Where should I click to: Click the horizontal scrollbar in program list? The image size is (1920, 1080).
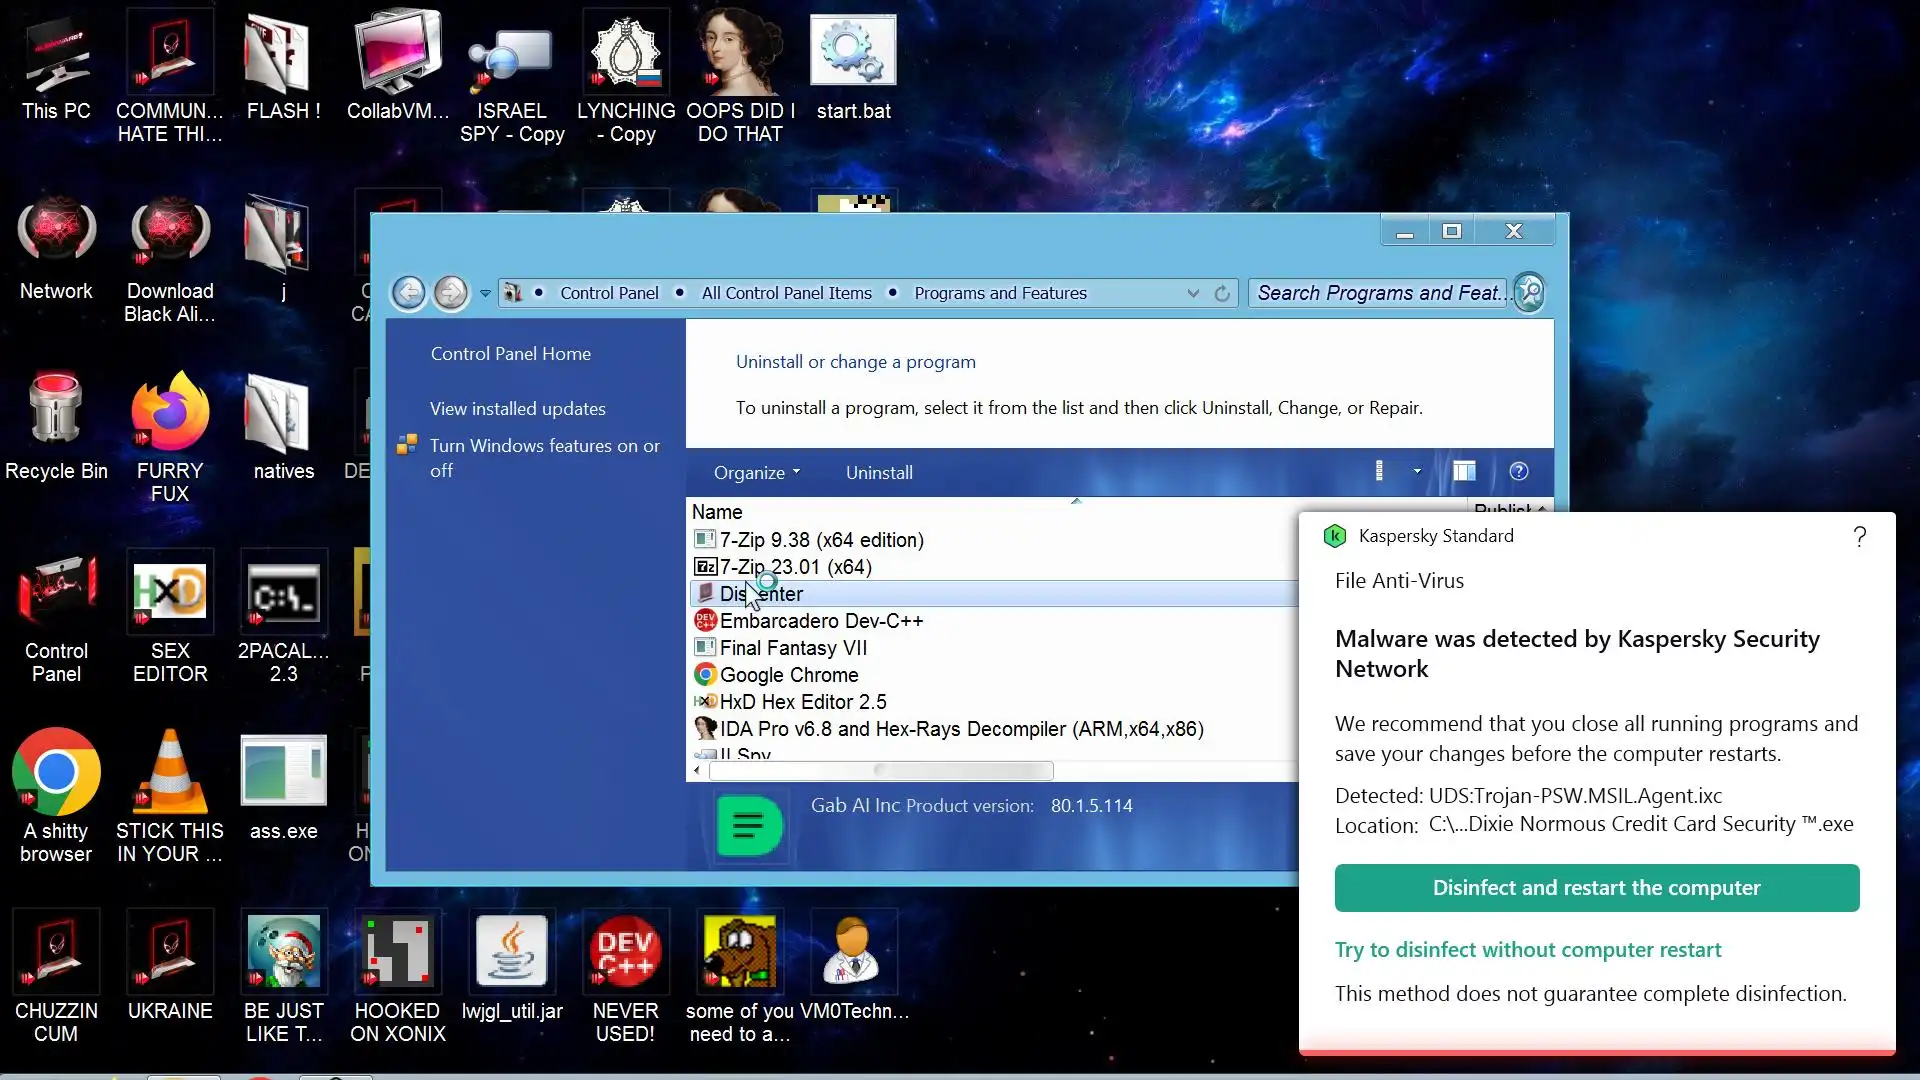pos(880,770)
